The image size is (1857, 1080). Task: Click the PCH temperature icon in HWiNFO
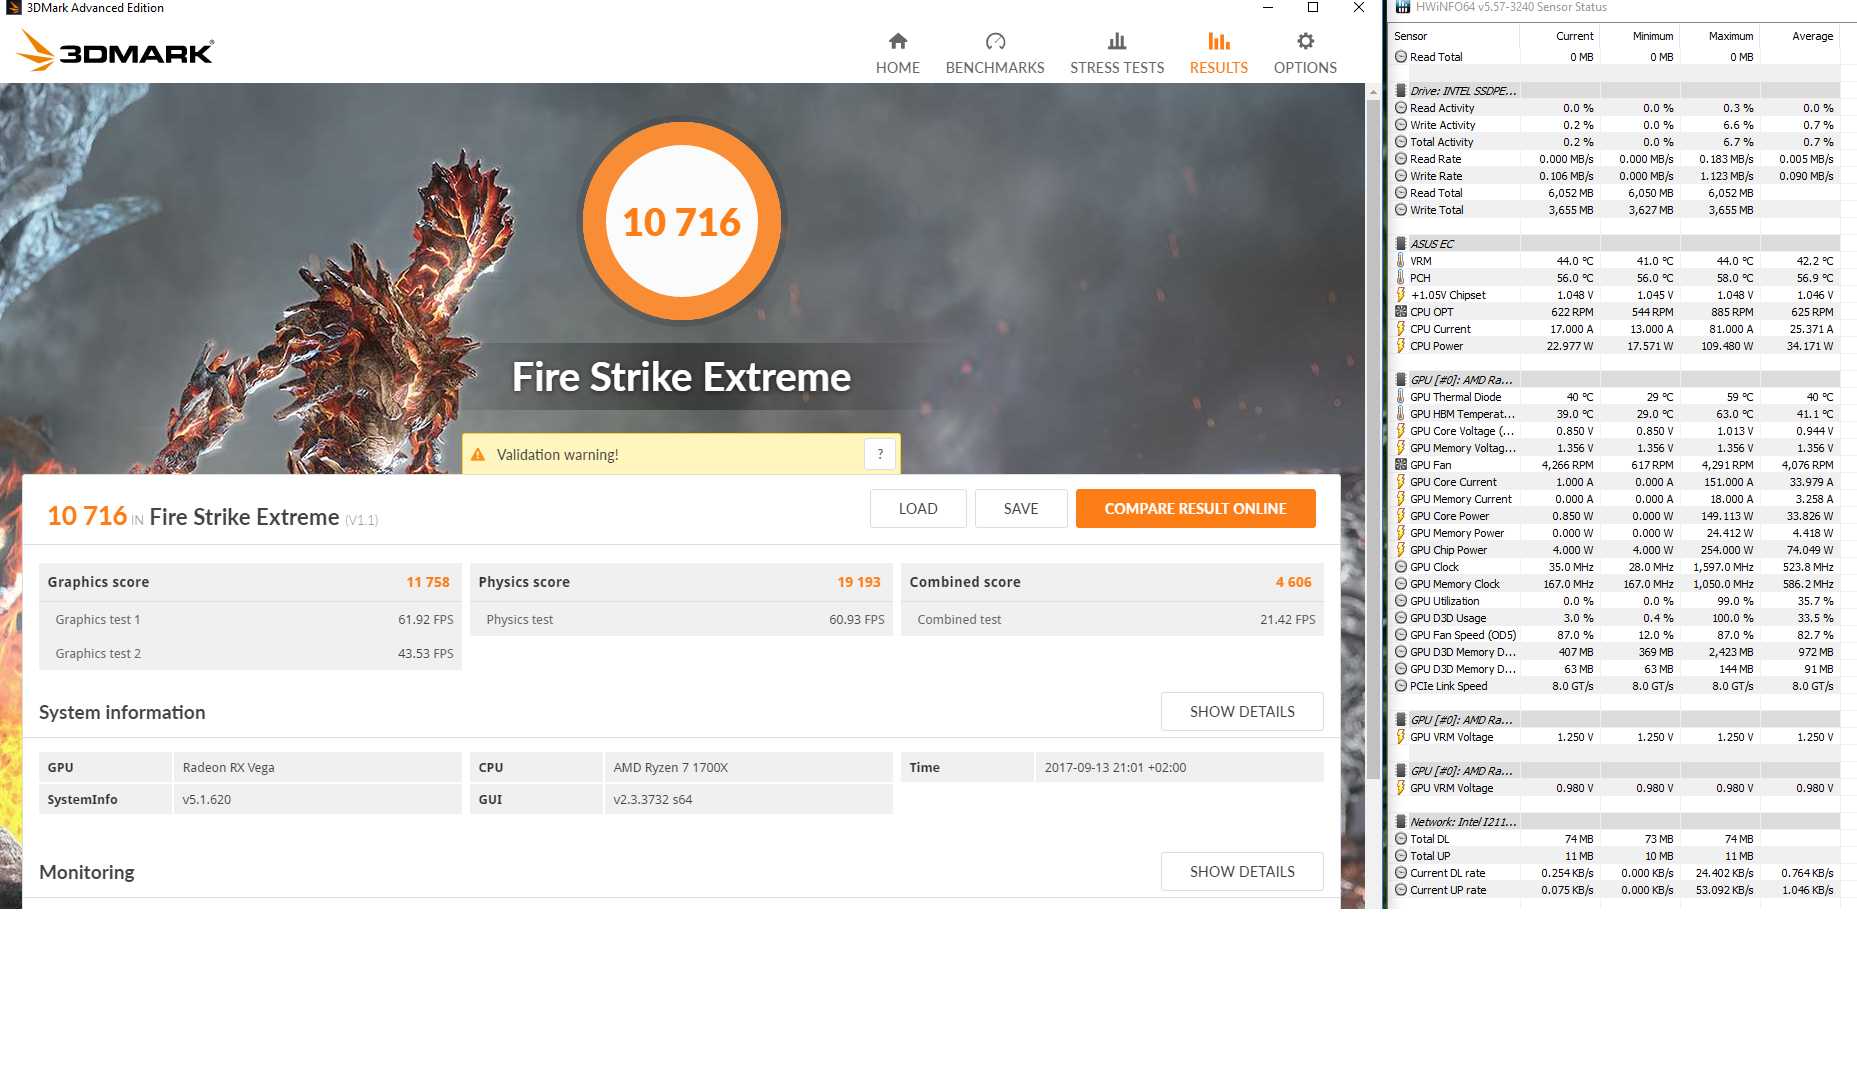pos(1401,278)
